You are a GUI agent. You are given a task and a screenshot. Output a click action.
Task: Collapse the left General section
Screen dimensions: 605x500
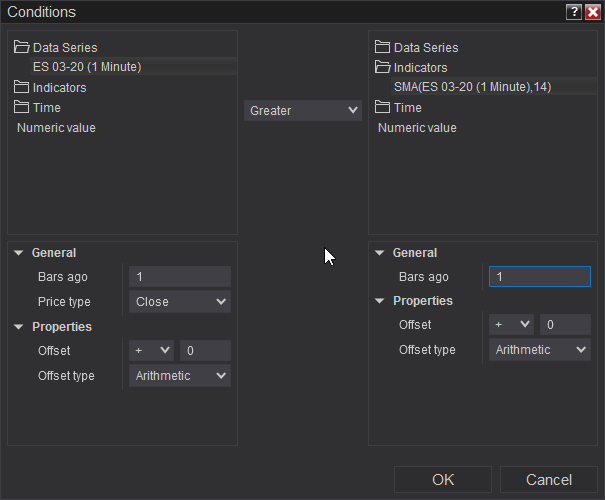[19, 253]
